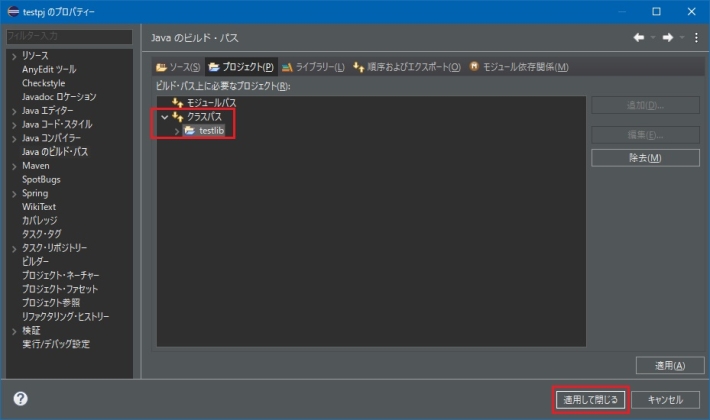Click the クラスパス entry icon
Image resolution: width=710 pixels, height=420 pixels.
coord(178,117)
